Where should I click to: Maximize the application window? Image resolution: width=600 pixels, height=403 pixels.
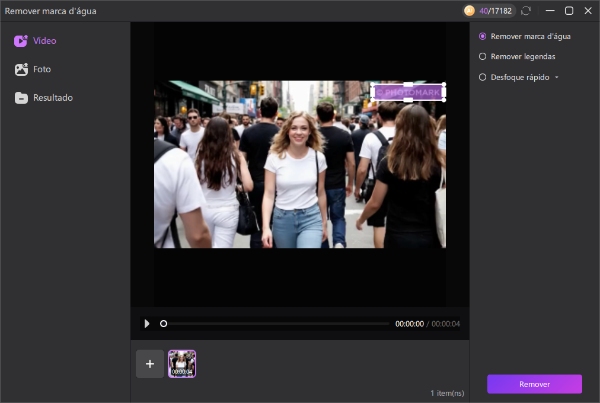tap(569, 10)
